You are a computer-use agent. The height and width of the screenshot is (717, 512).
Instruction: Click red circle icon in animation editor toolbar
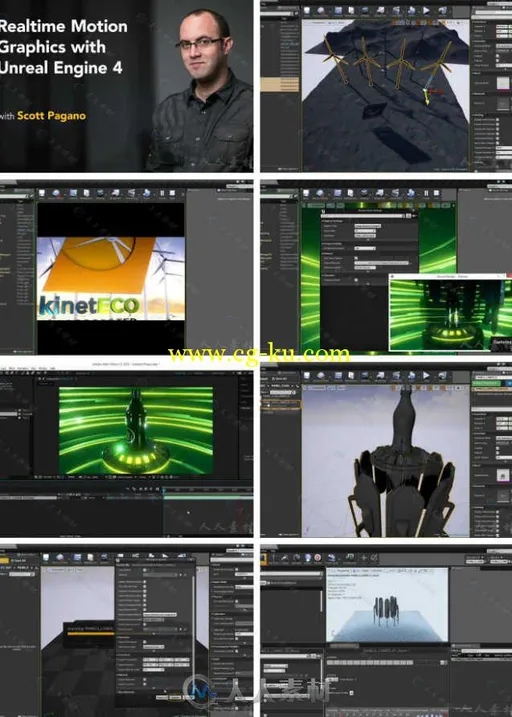318,558
